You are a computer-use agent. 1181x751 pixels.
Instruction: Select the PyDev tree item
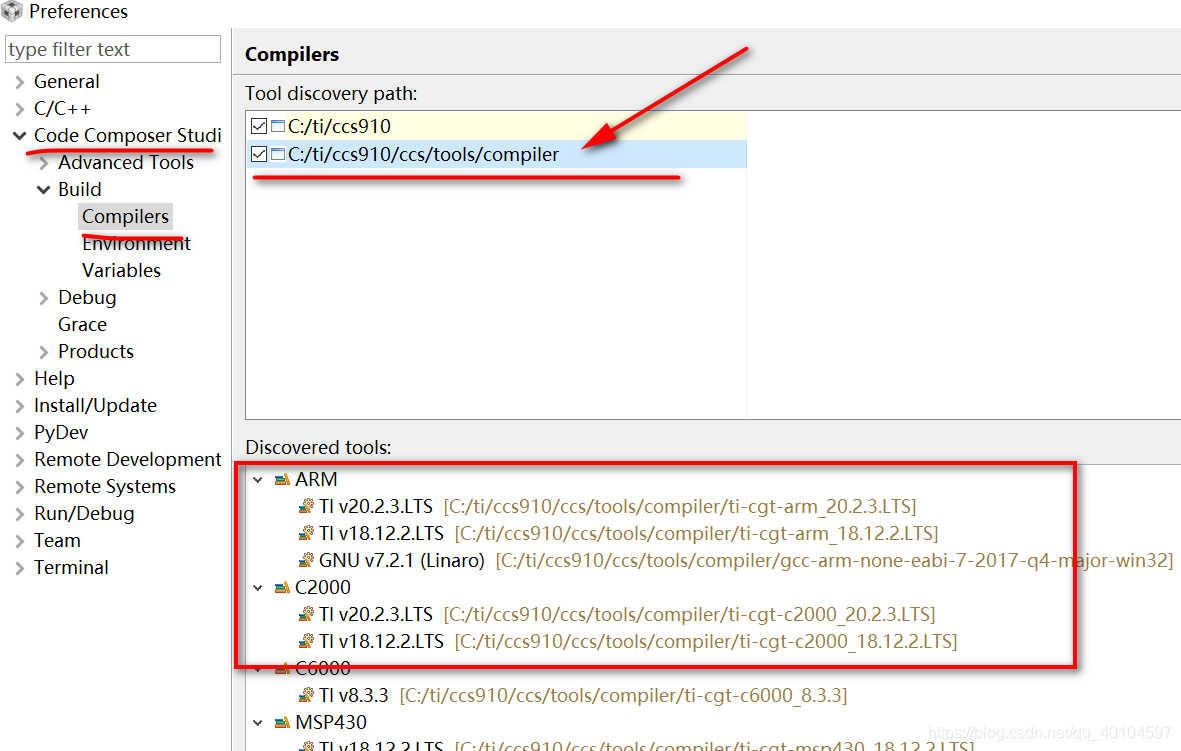tap(60, 432)
